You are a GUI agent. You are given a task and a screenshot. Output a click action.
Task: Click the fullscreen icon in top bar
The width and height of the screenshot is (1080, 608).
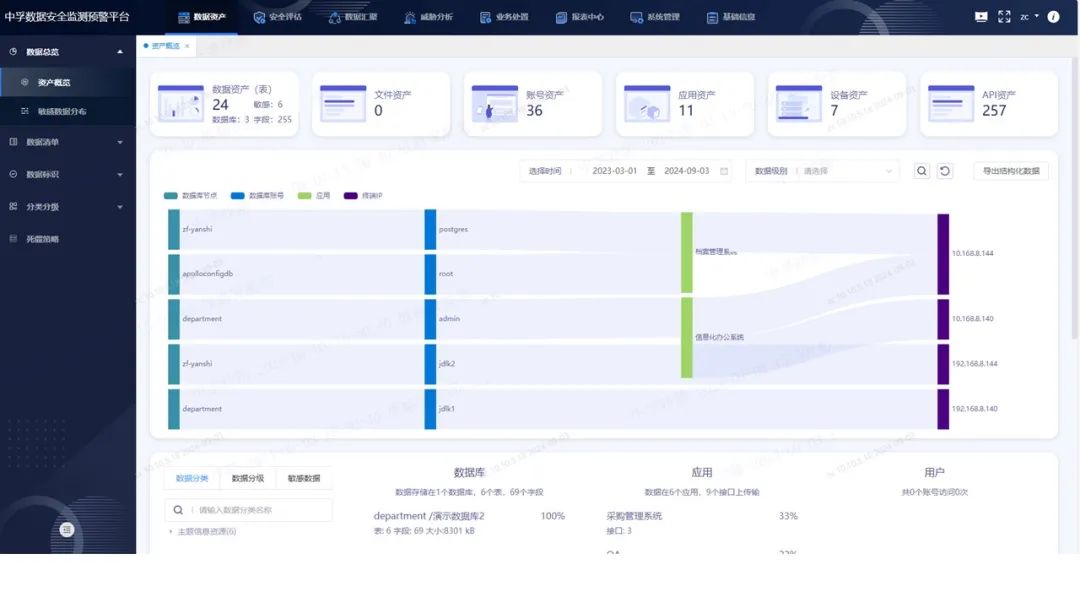[1003, 17]
